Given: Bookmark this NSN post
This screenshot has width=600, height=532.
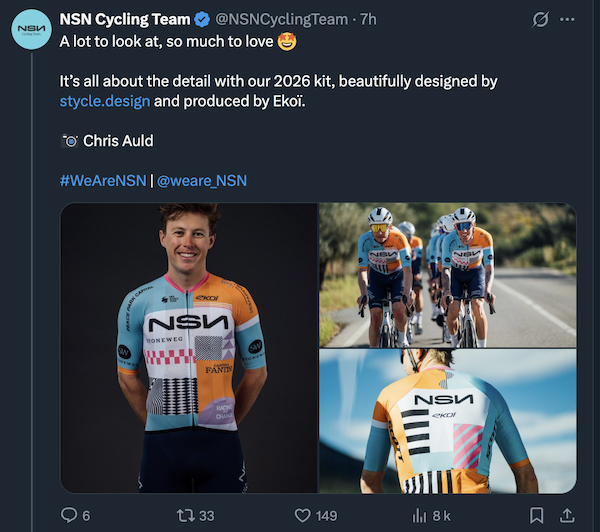Looking at the screenshot, I should (x=537, y=515).
